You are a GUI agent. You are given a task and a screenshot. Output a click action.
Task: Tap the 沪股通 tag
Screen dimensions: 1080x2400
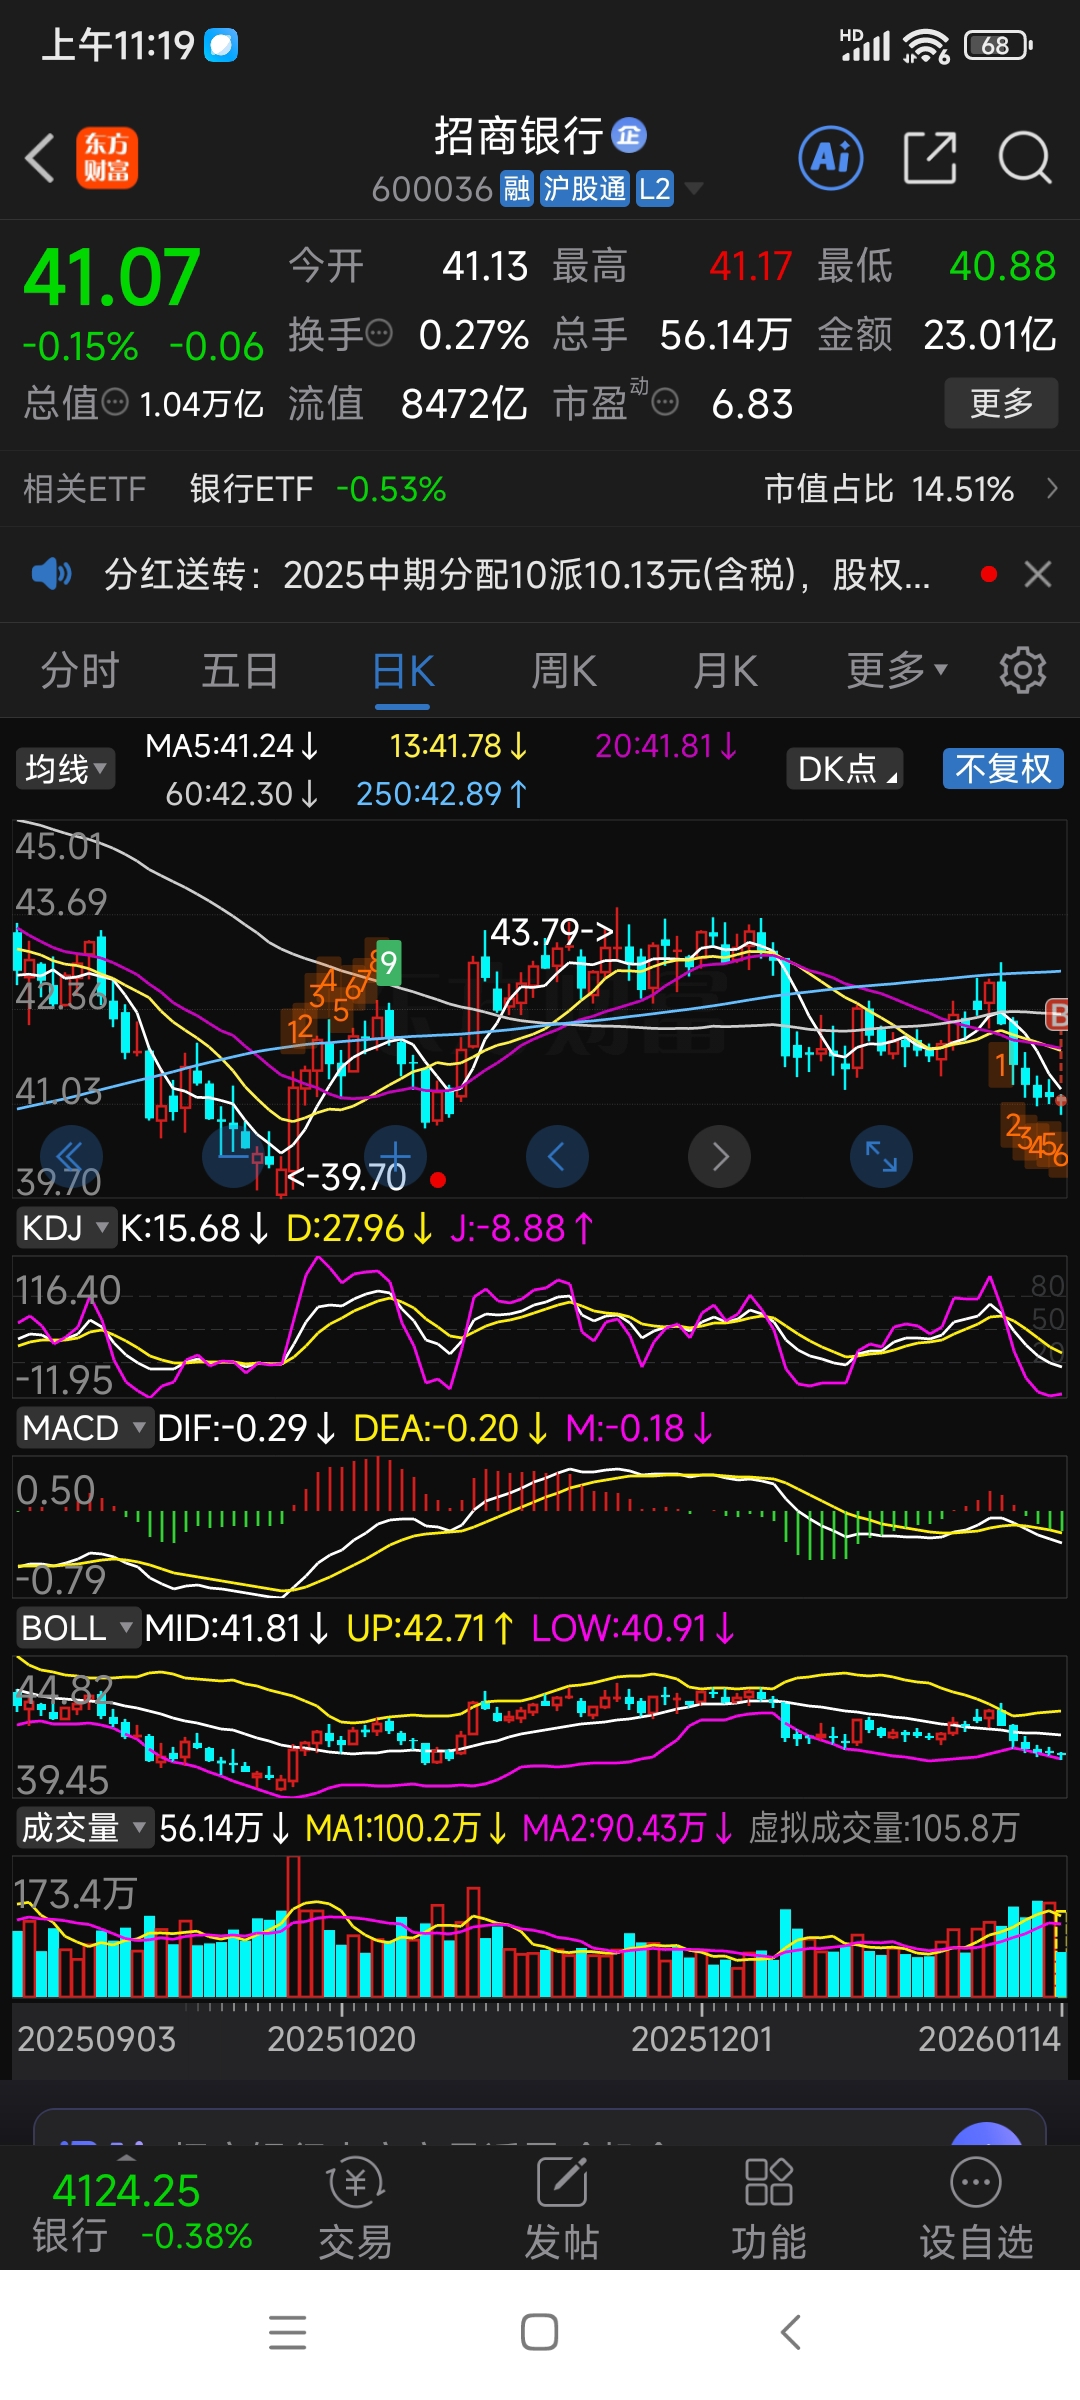point(585,188)
